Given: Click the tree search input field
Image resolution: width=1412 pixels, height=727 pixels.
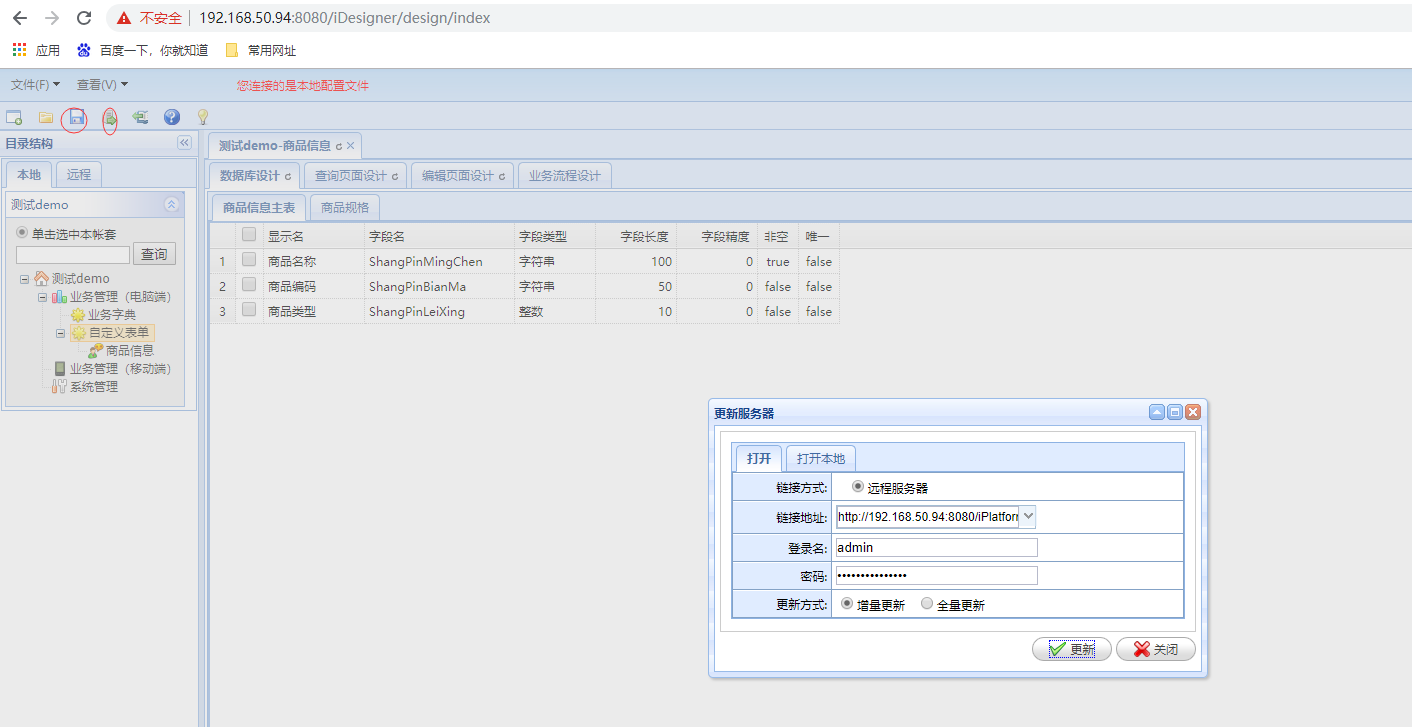Looking at the screenshot, I should [x=73, y=255].
